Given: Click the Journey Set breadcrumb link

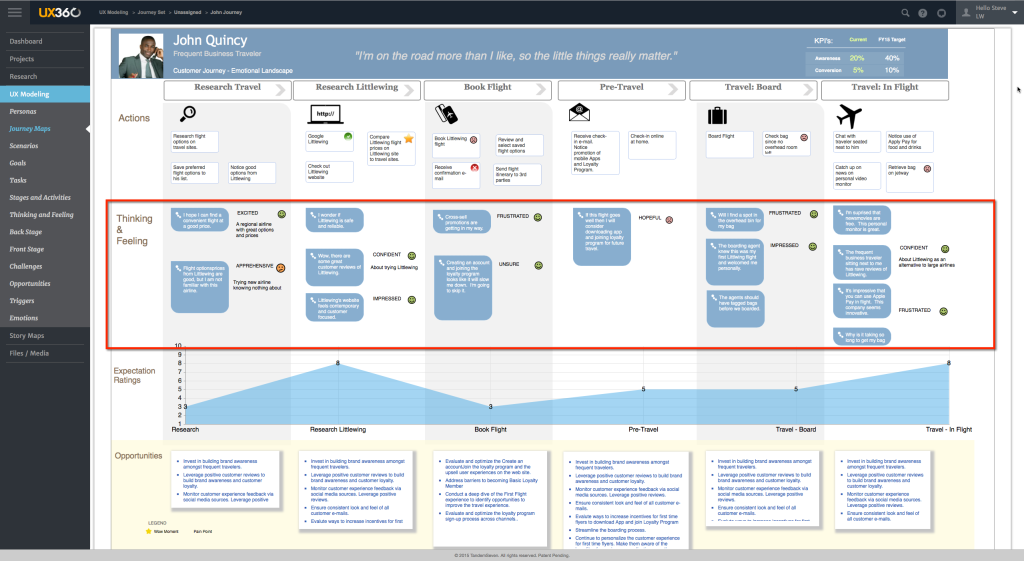Looking at the screenshot, I should coord(152,12).
